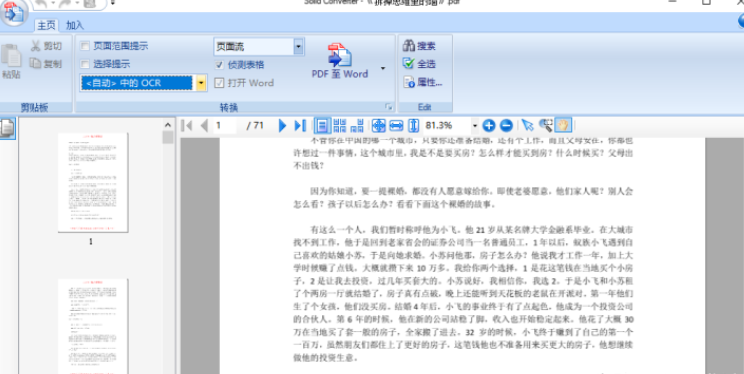Toggle the 选择提示 checkbox
This screenshot has height=374, width=744.
pyautogui.click(x=85, y=64)
